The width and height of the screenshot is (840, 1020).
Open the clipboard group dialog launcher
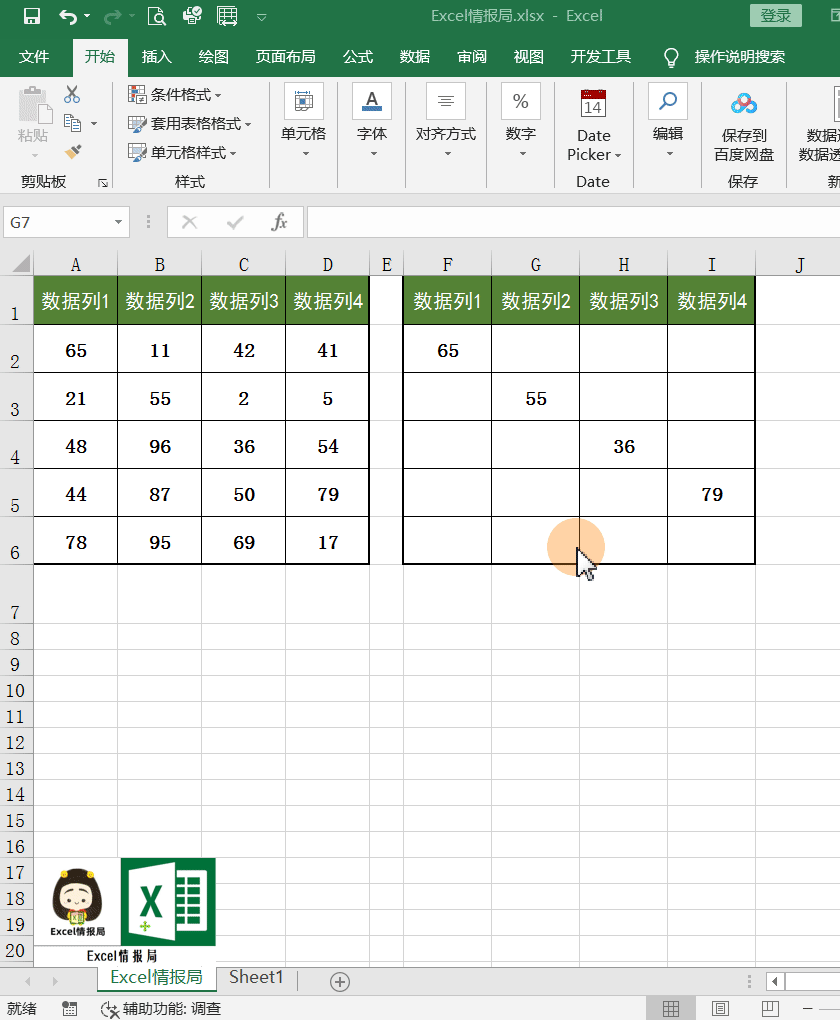tap(103, 183)
